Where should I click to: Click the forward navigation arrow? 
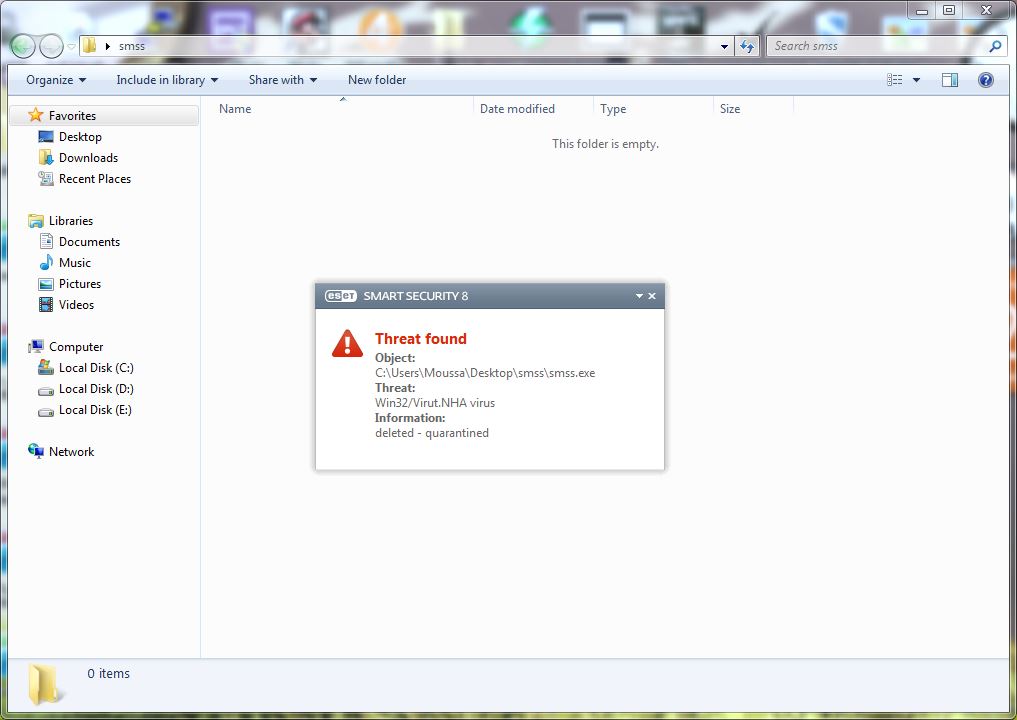[x=51, y=46]
